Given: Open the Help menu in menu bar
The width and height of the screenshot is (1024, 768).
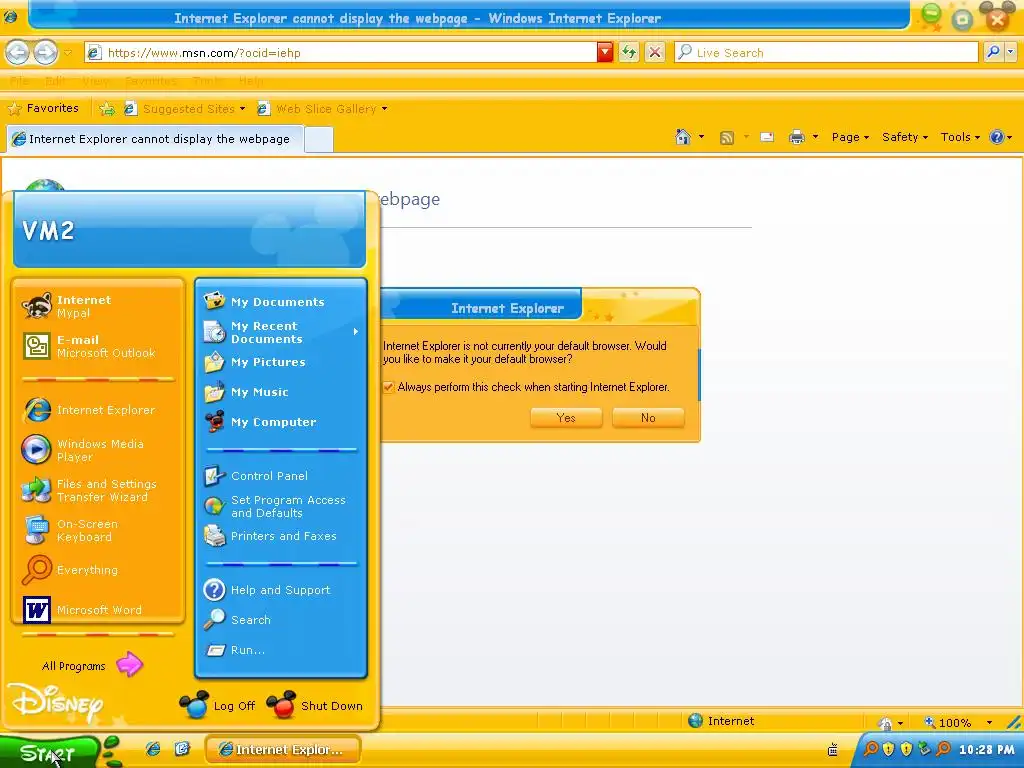Looking at the screenshot, I should tap(251, 81).
